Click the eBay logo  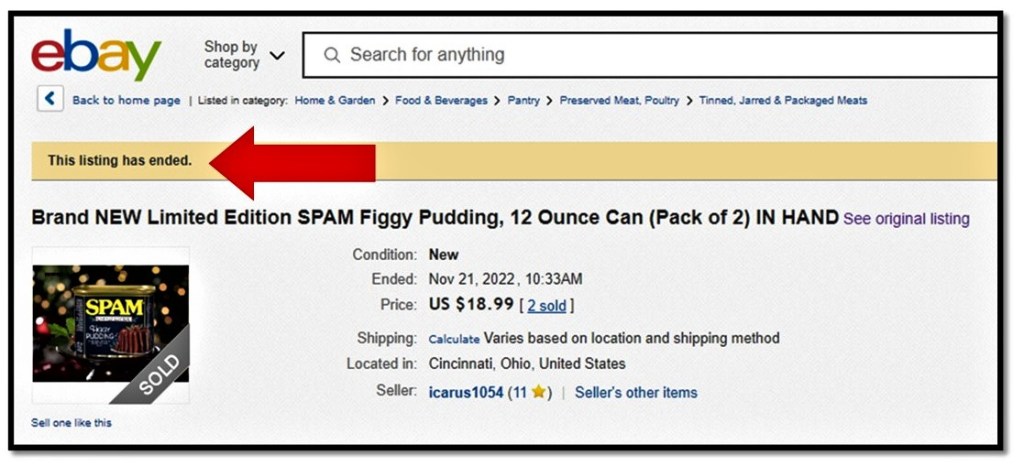pyautogui.click(x=96, y=54)
